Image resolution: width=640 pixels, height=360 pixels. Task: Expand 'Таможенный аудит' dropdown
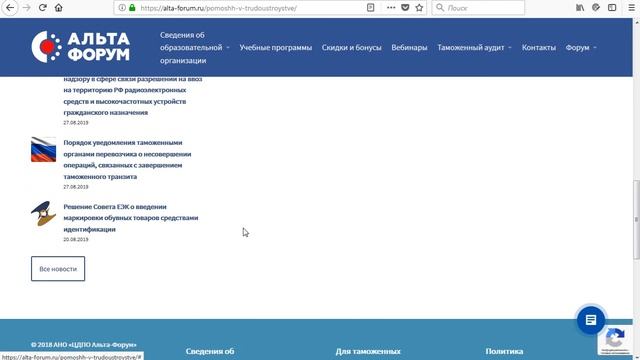[x=474, y=47]
